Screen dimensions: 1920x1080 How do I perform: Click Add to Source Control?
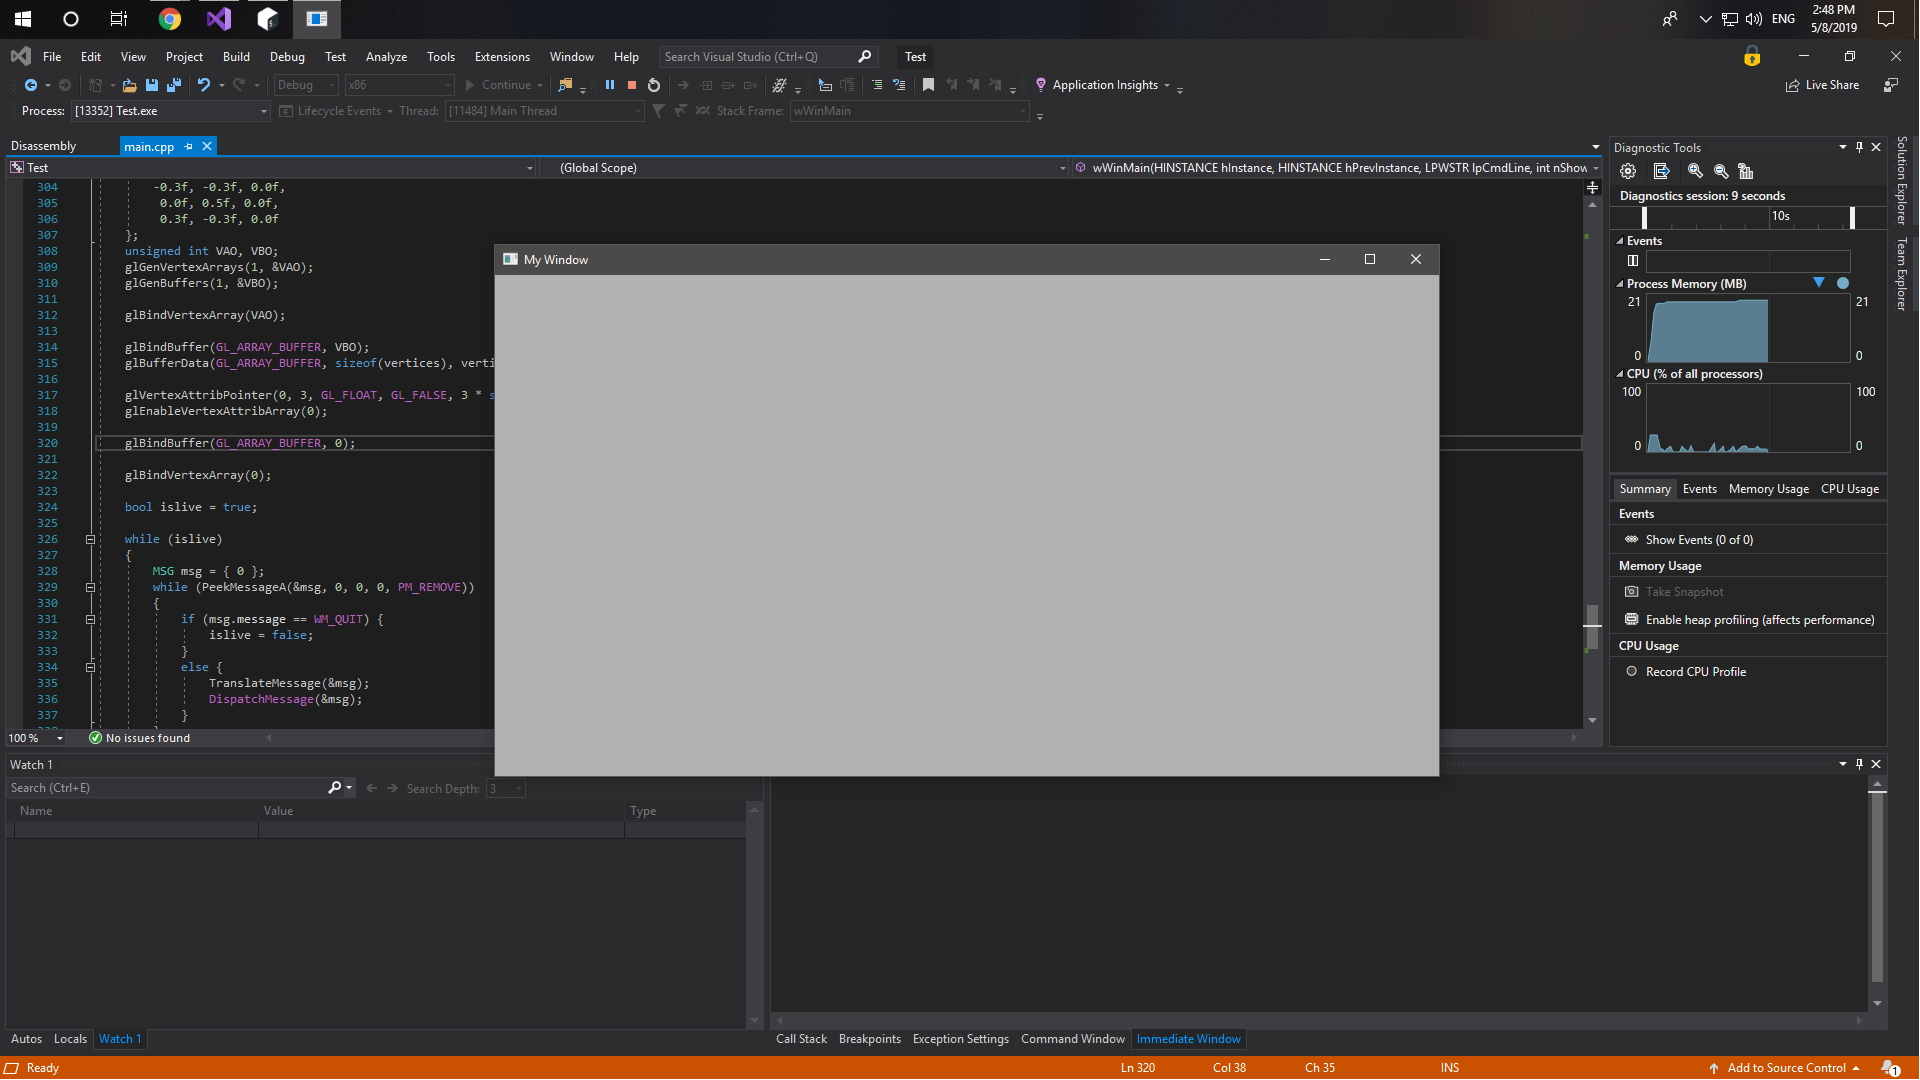(x=1786, y=1068)
